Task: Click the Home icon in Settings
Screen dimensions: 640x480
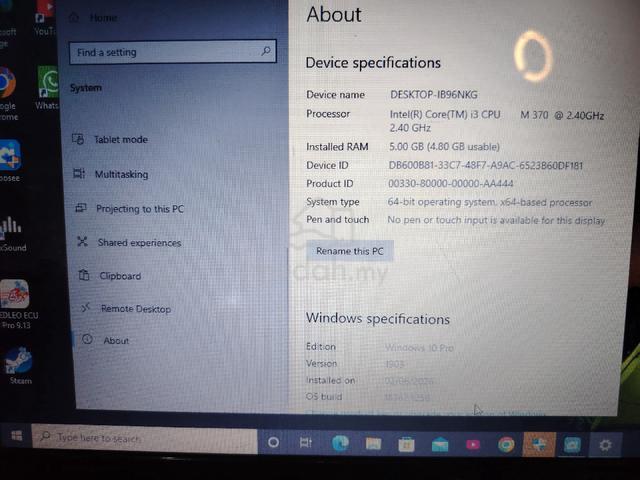Action: point(74,18)
